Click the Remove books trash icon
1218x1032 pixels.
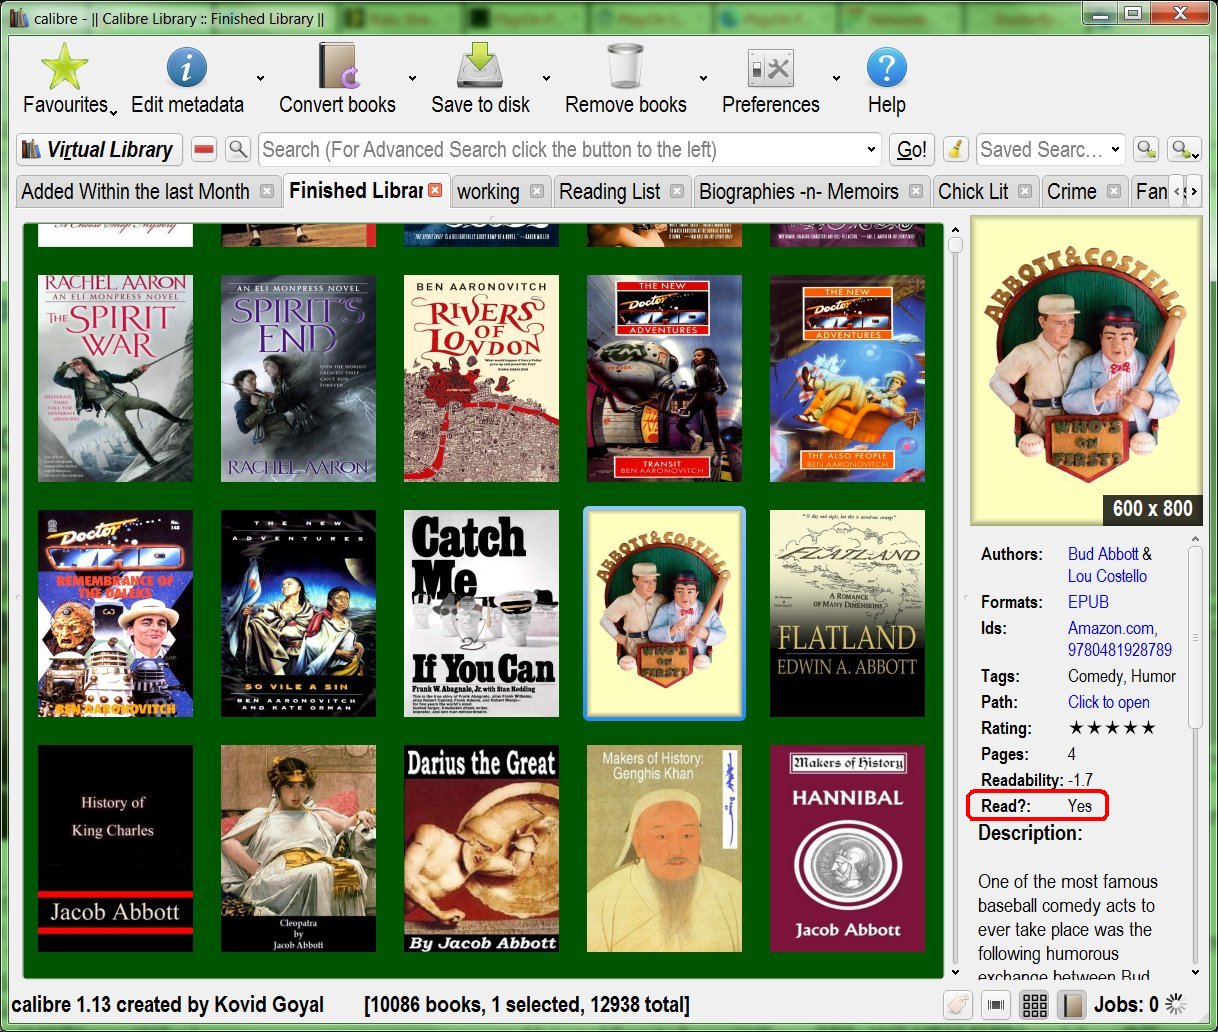tap(625, 67)
